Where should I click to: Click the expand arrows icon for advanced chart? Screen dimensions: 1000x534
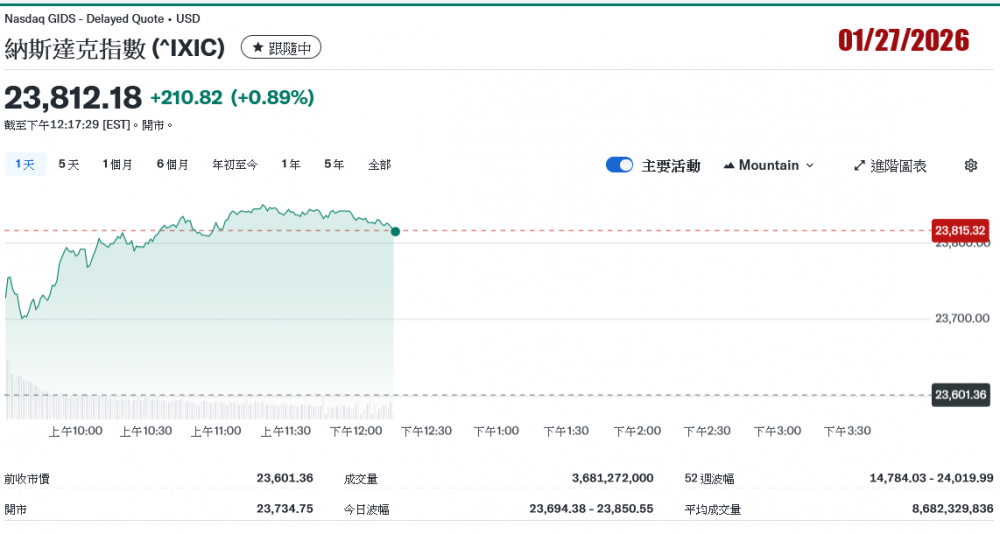pyautogui.click(x=859, y=165)
